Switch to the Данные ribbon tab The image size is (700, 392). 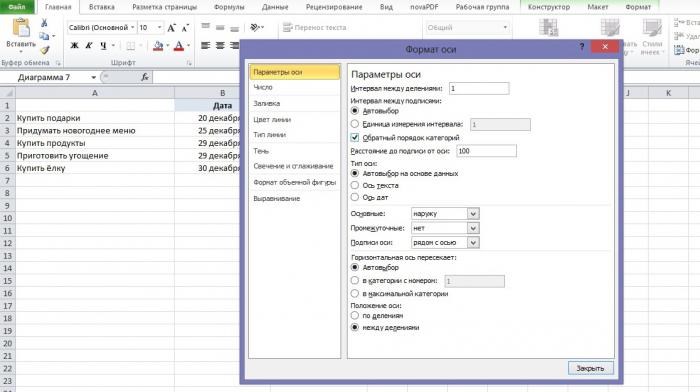coord(275,7)
